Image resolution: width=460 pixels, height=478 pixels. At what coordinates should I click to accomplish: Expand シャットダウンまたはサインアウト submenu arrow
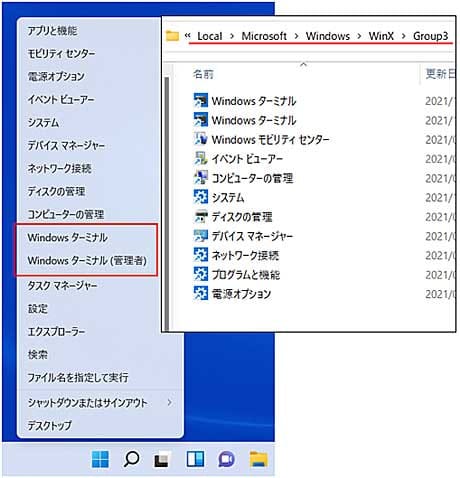tap(170, 403)
